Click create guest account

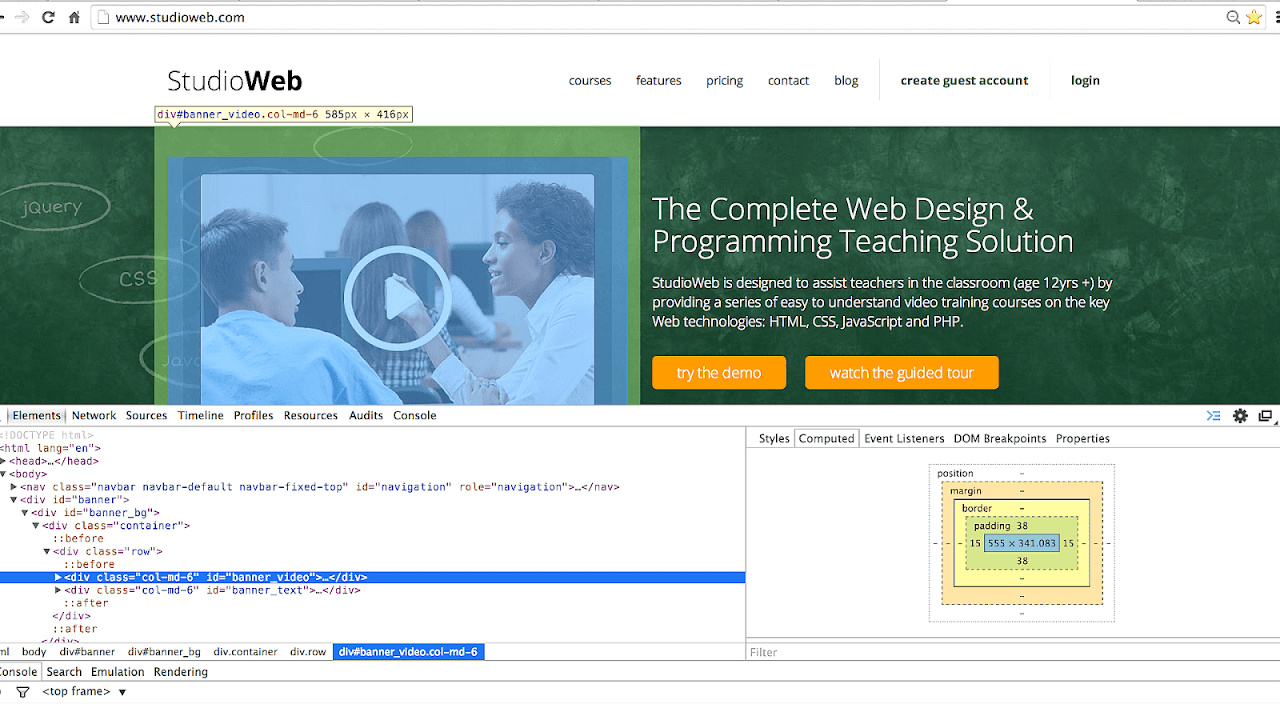(965, 81)
